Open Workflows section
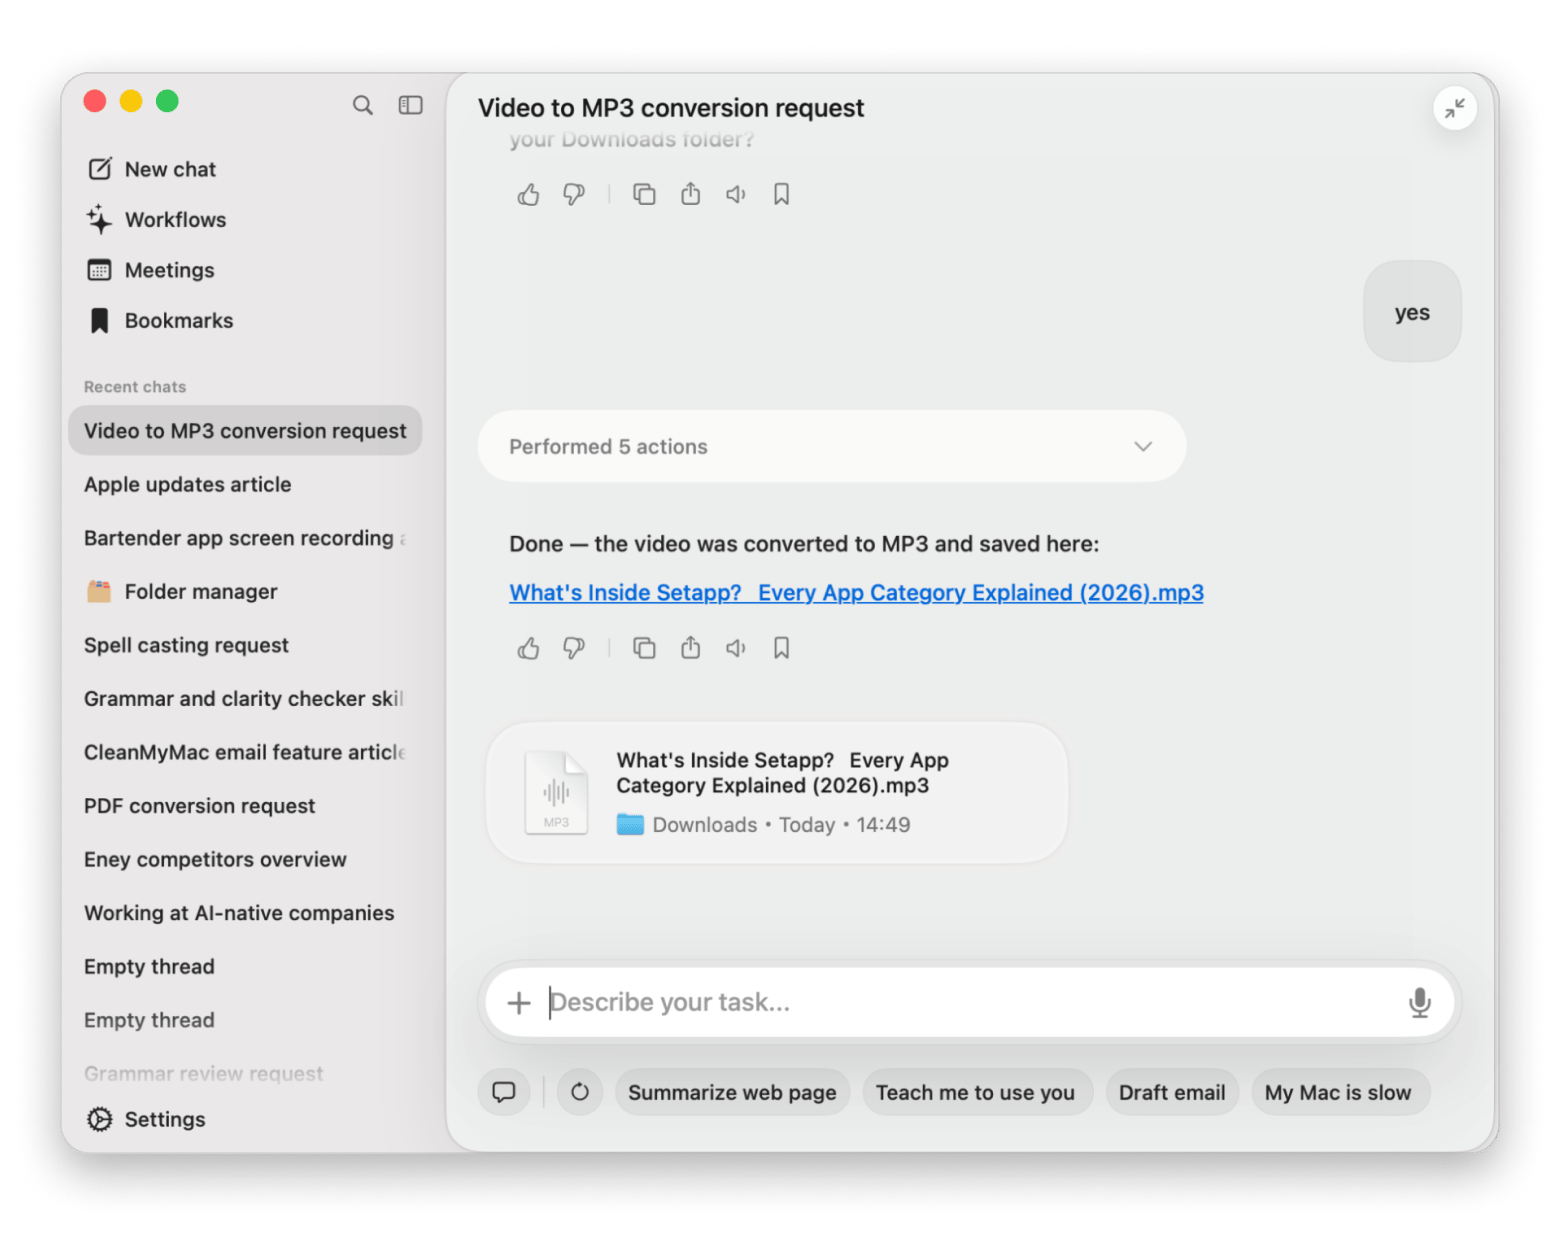 tap(157, 219)
